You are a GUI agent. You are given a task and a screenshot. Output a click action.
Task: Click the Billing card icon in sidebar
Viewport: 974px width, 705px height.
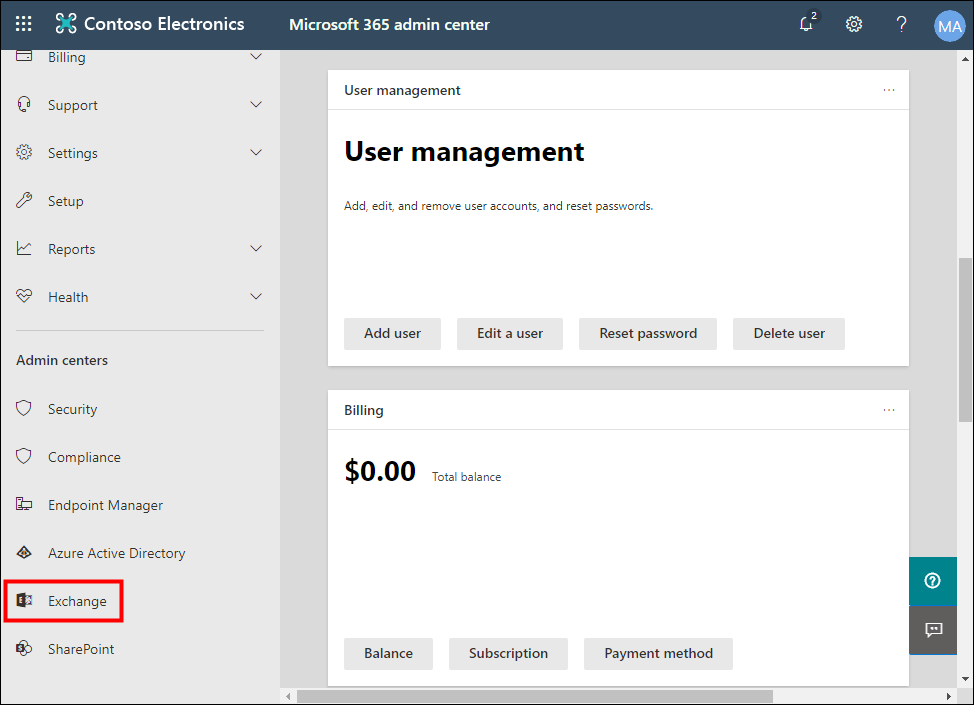pos(24,57)
